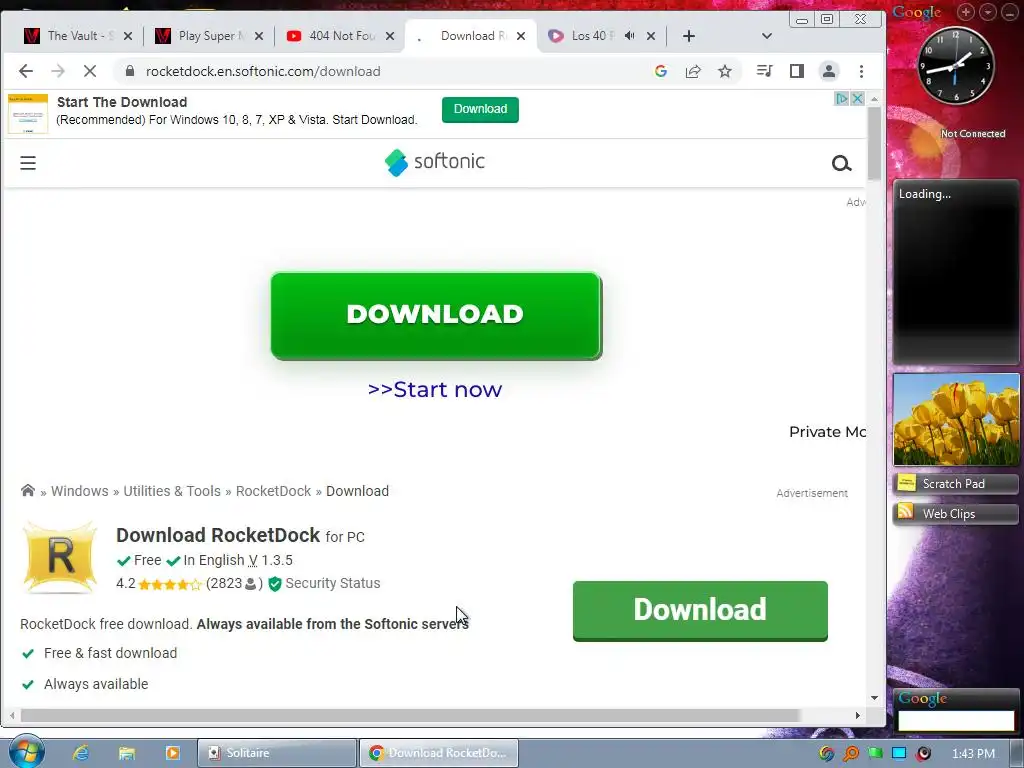This screenshot has width=1024, height=768.
Task: Click the Chrome icon in the system tray
Action: 827,754
